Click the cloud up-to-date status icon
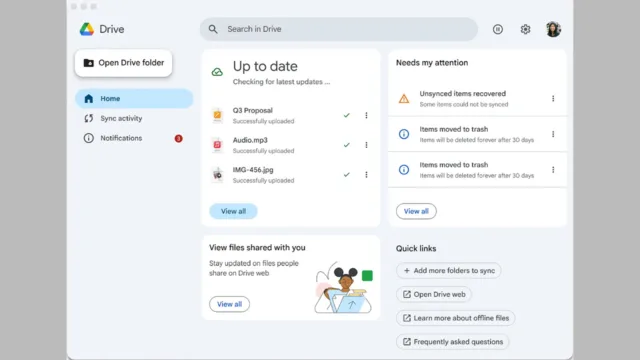Screen dimensions: 640x360 [217, 72]
